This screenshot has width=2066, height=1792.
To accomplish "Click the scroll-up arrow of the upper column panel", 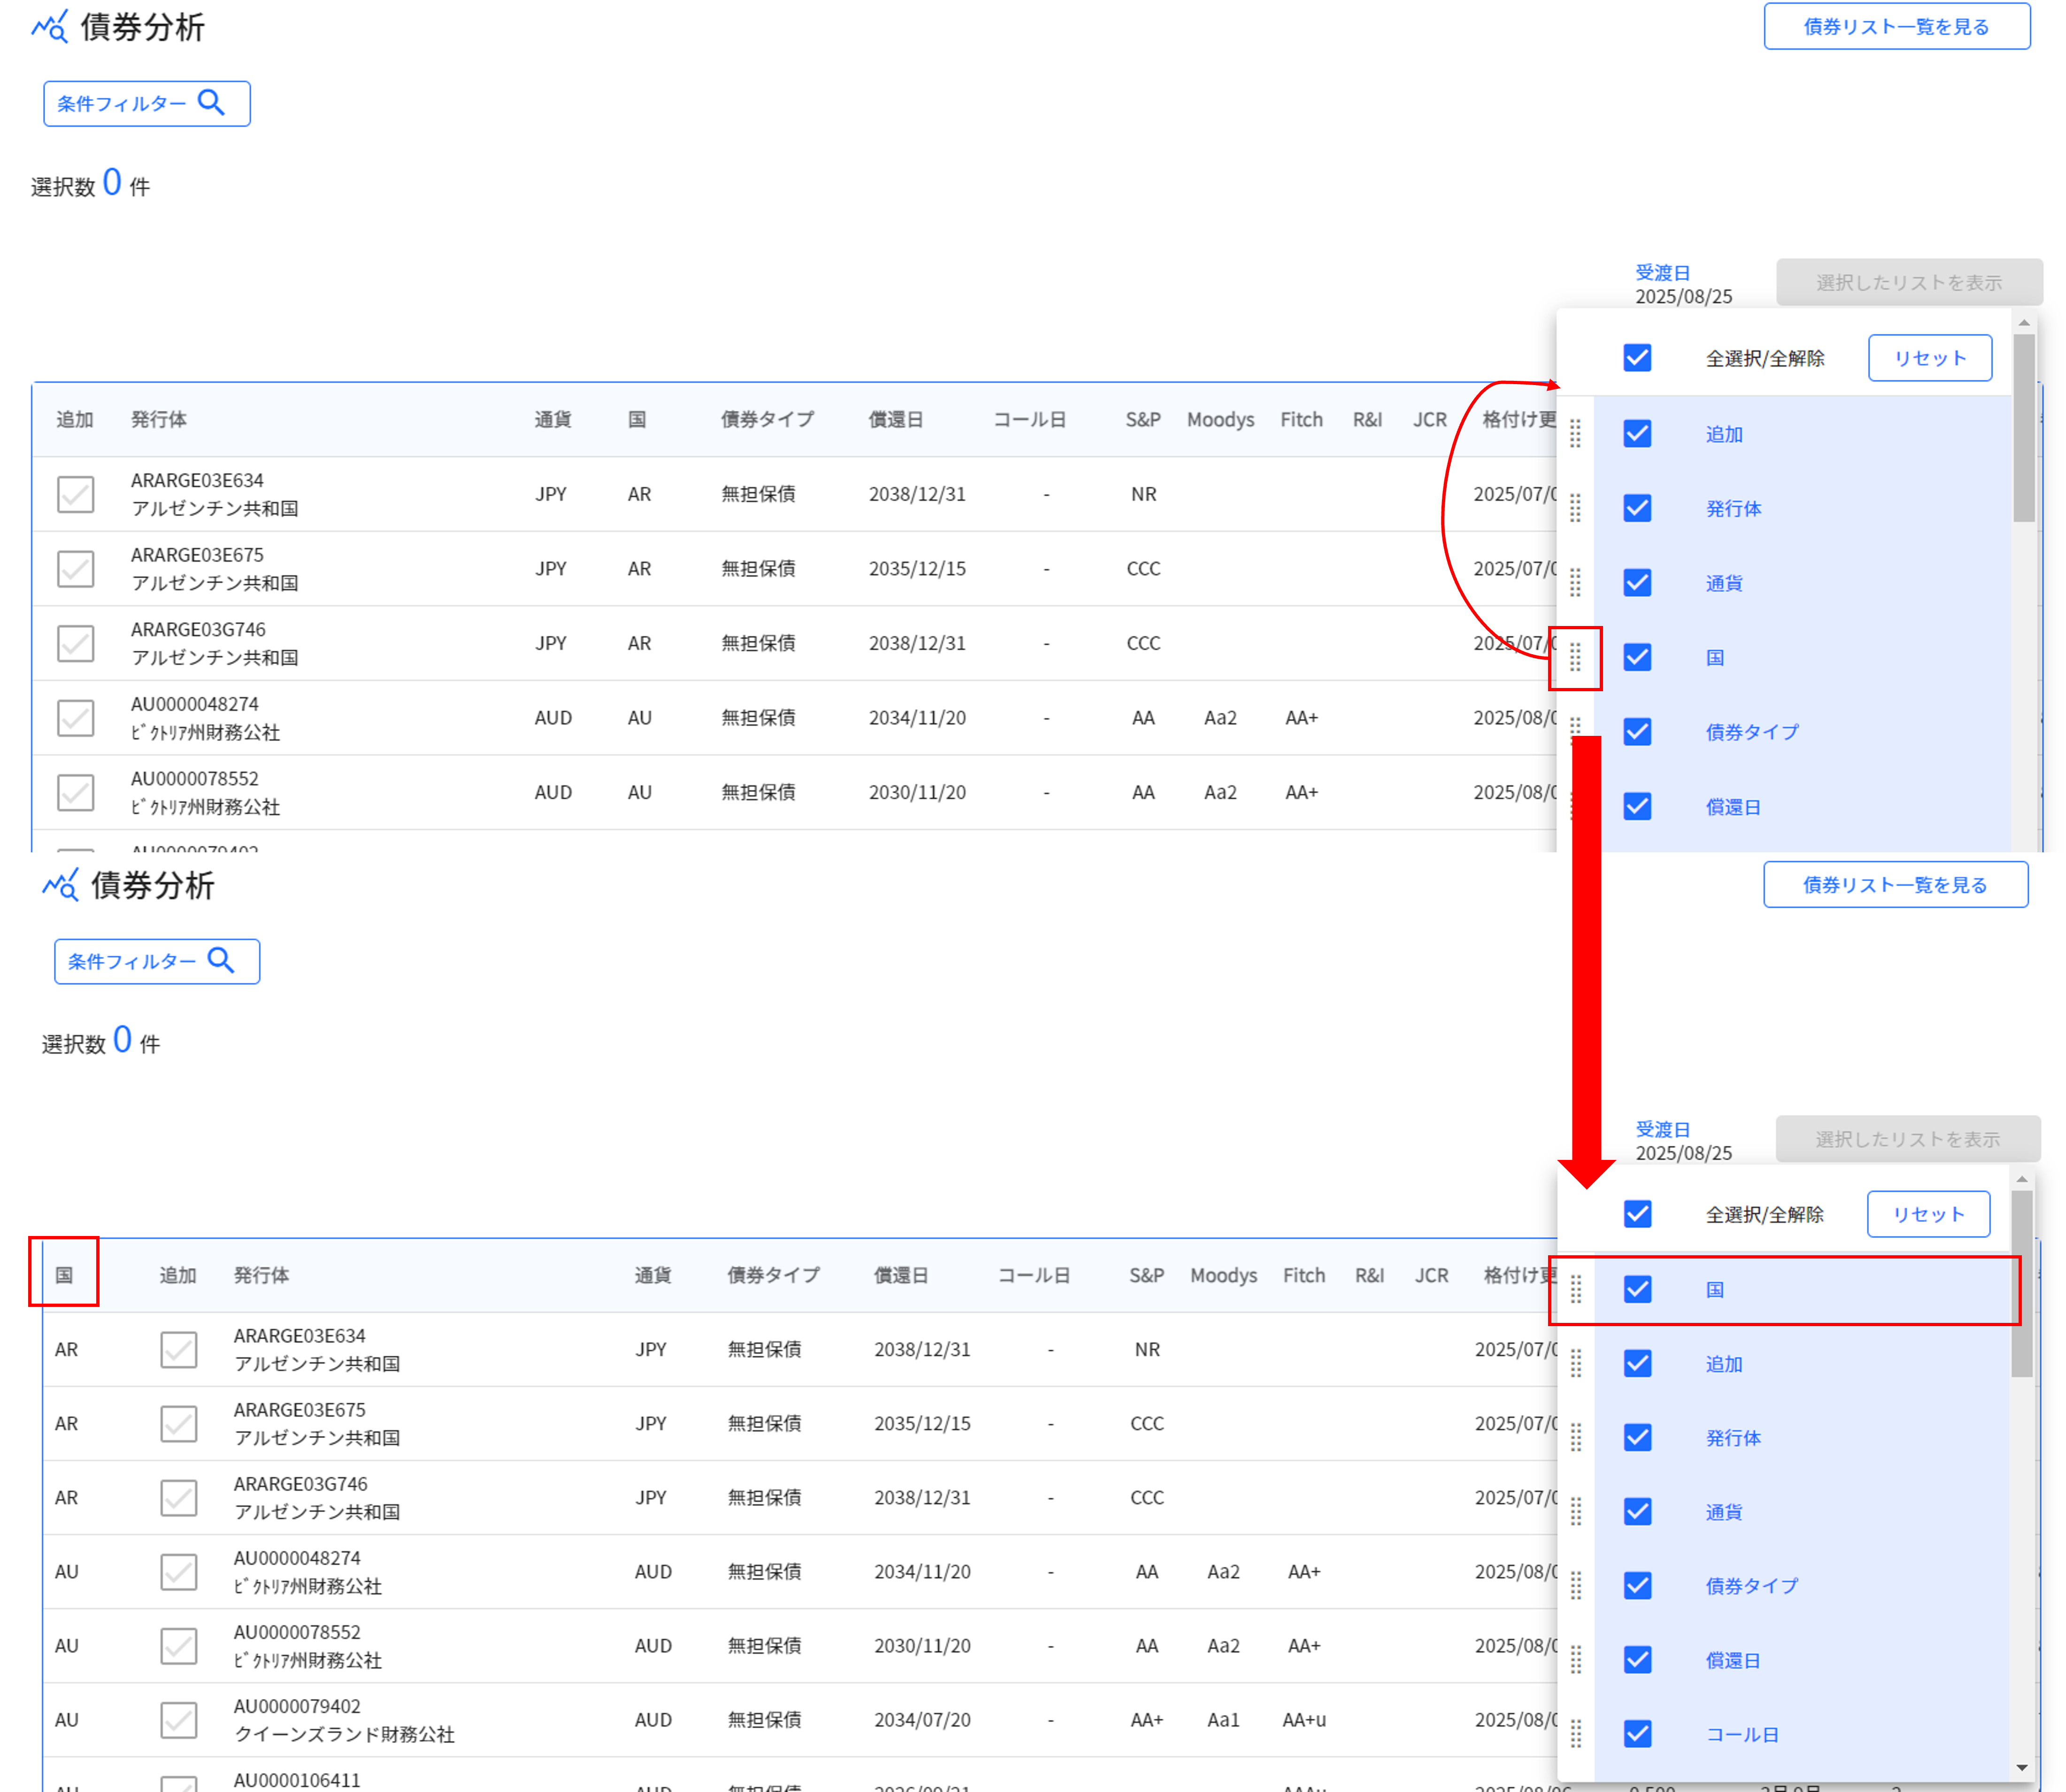I will [2024, 323].
